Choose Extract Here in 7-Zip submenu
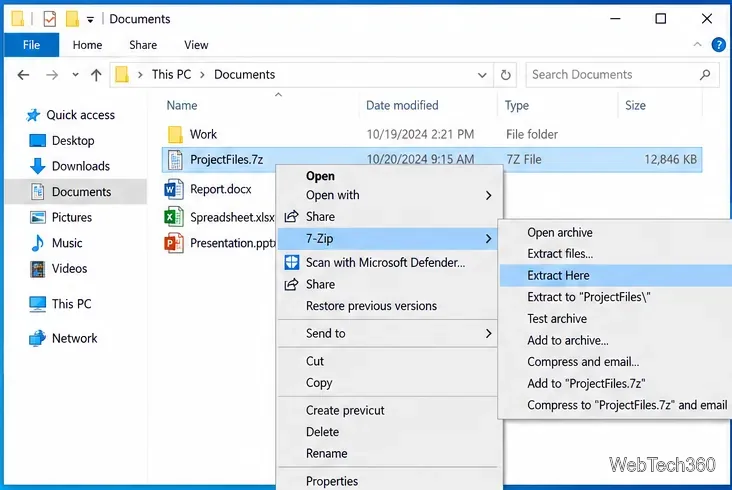732x490 pixels. click(x=615, y=275)
